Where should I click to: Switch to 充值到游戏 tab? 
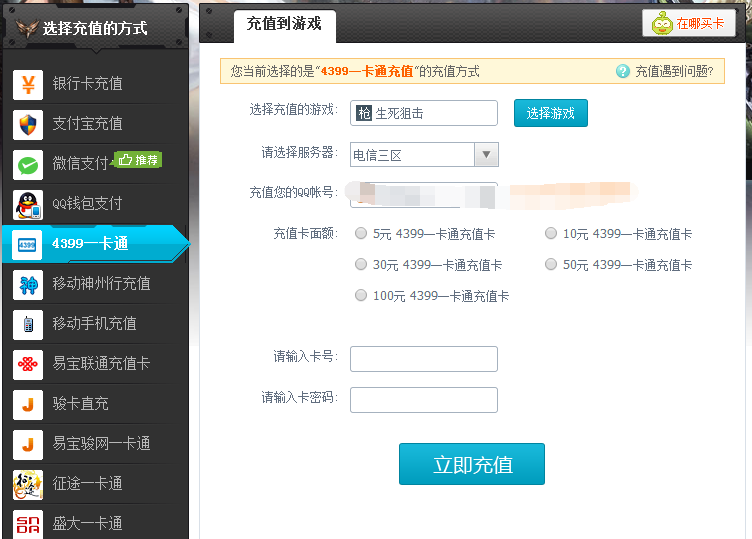click(284, 24)
